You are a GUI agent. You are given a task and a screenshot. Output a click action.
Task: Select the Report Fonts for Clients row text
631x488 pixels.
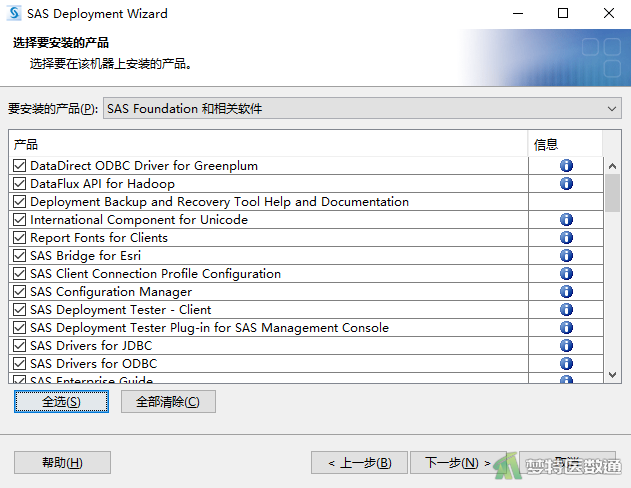(99, 237)
